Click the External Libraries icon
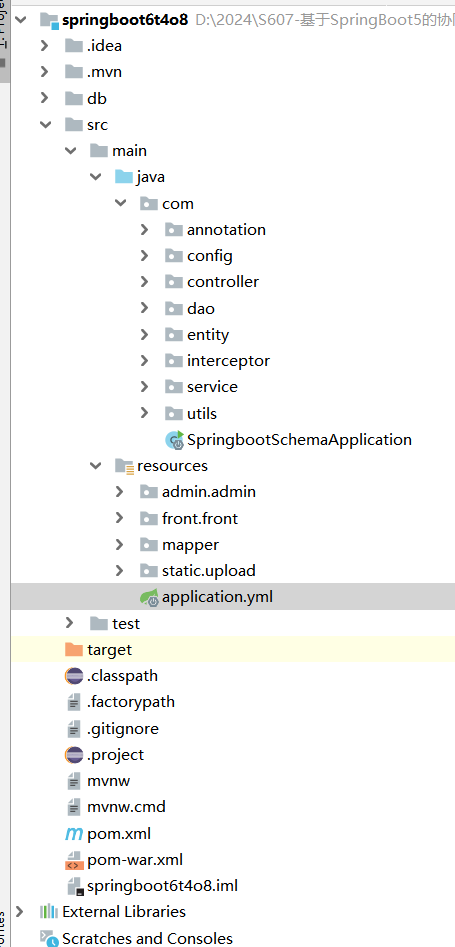The image size is (455, 947). pyautogui.click(x=48, y=911)
